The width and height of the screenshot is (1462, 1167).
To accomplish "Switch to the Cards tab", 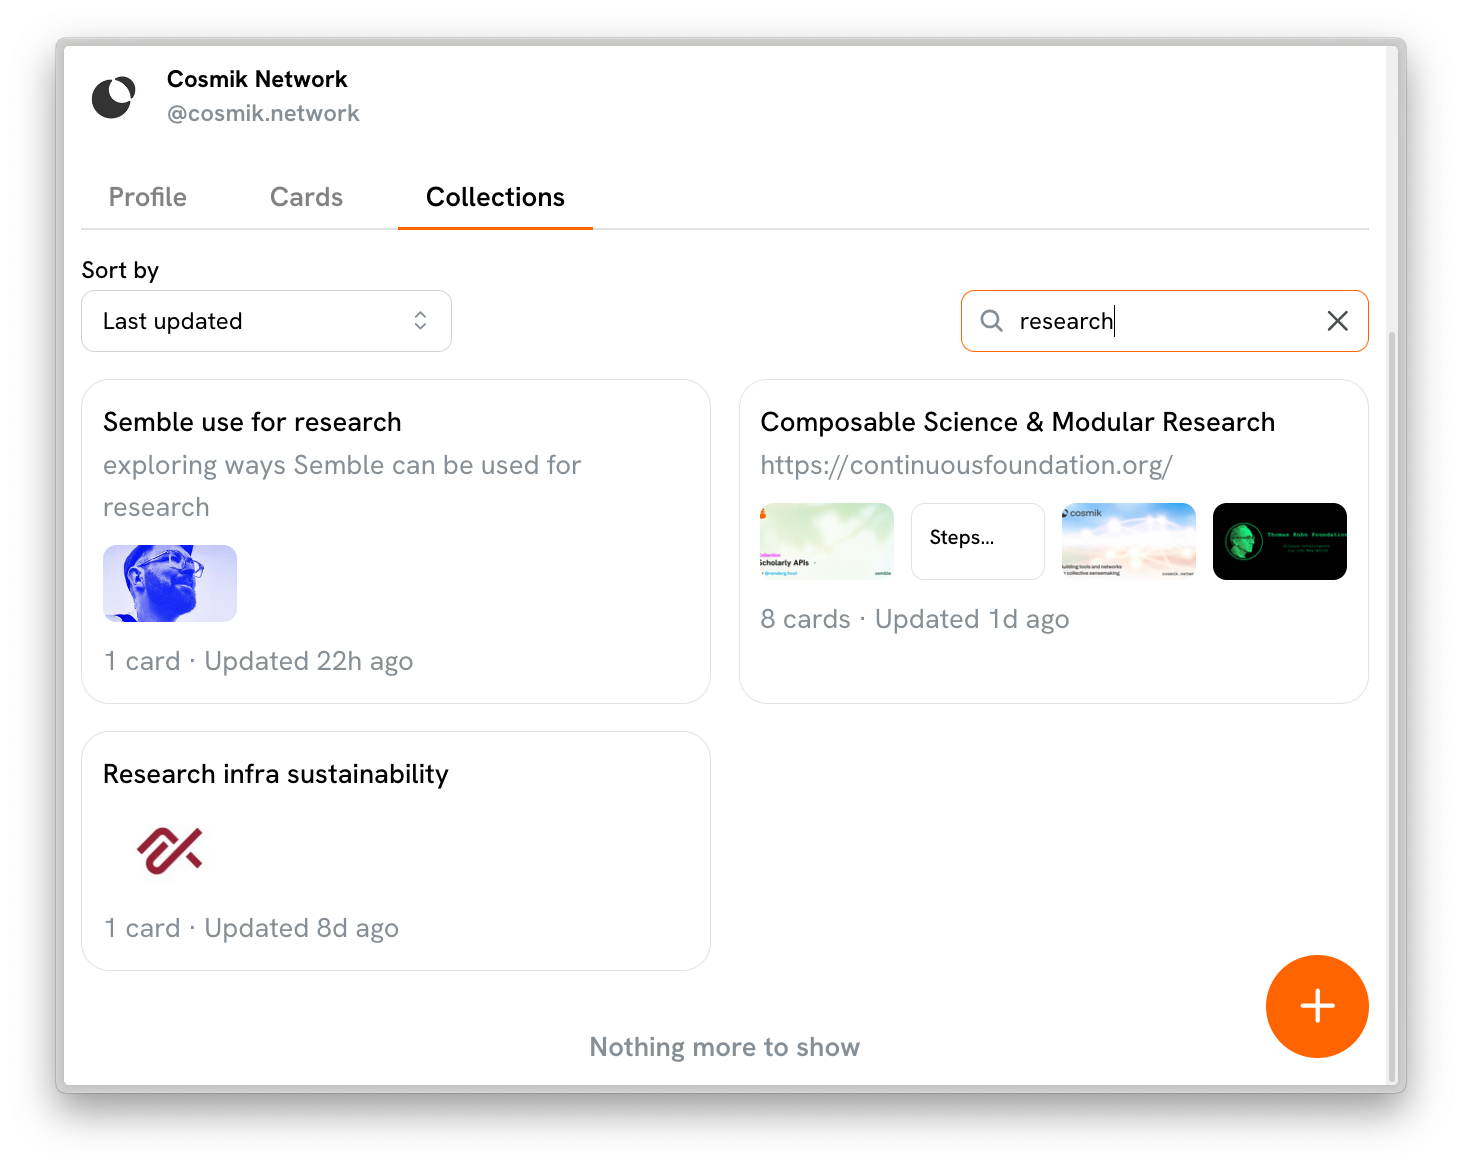I will (x=306, y=197).
